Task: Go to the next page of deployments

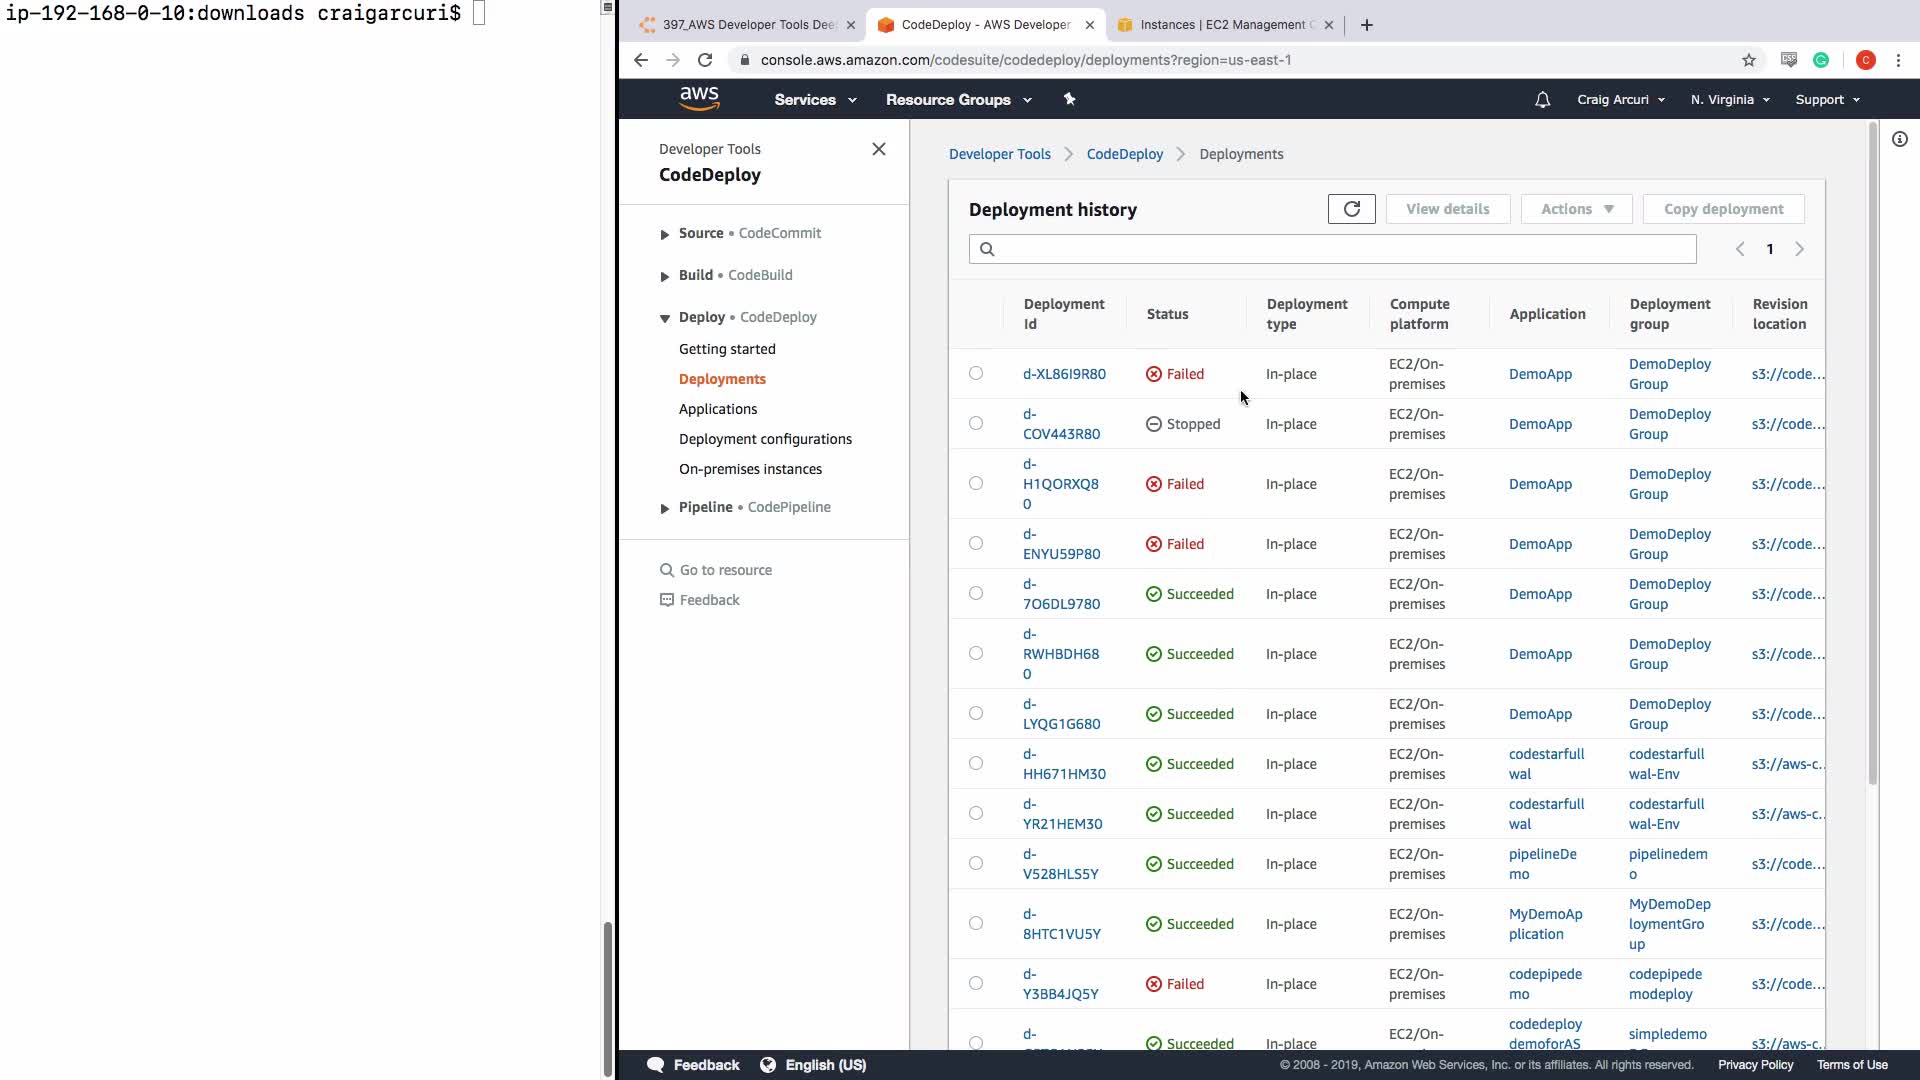Action: click(x=1799, y=249)
